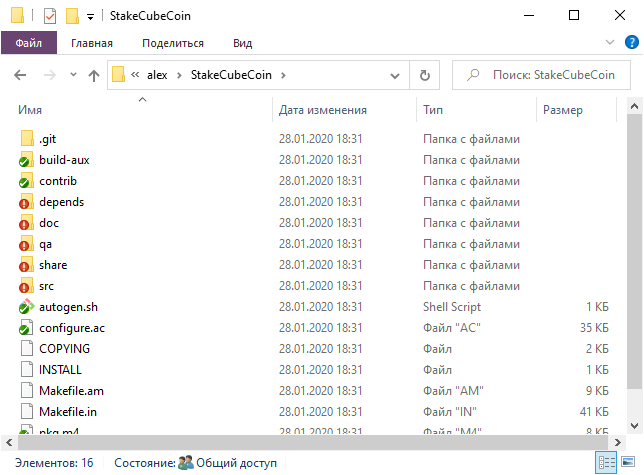Click the doc folder icon
The width and height of the screenshot is (644, 475).
pyautogui.click(x=26, y=223)
